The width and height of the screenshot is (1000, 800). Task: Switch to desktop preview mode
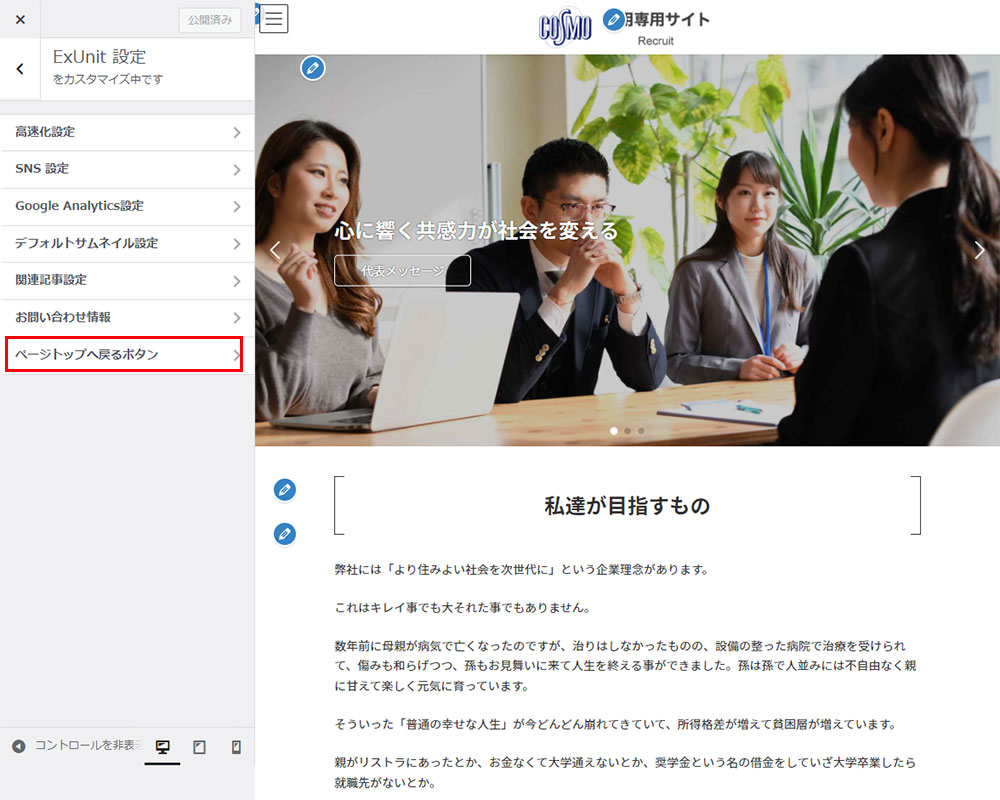click(162, 747)
